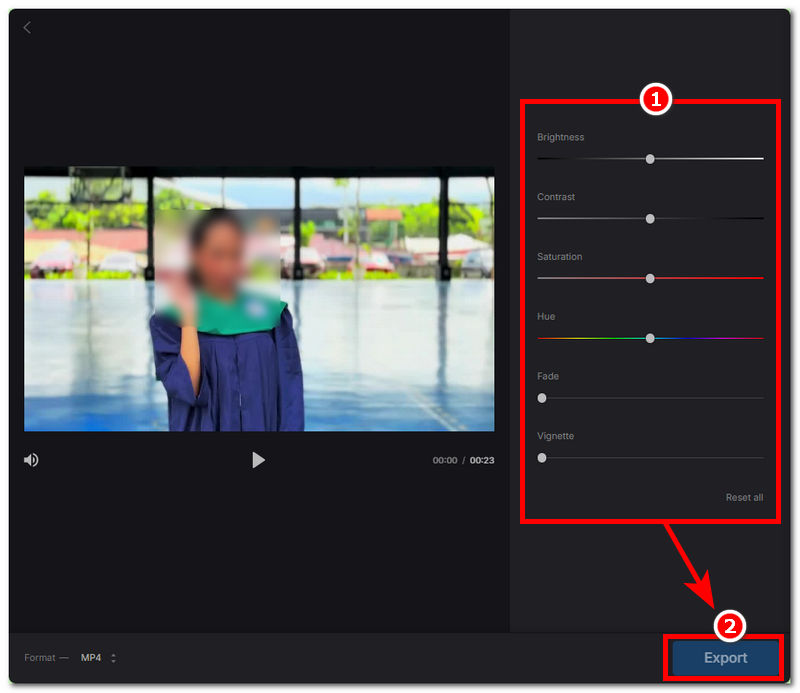The image size is (800, 693).
Task: Select the Saturation slider knob
Action: pos(650,278)
